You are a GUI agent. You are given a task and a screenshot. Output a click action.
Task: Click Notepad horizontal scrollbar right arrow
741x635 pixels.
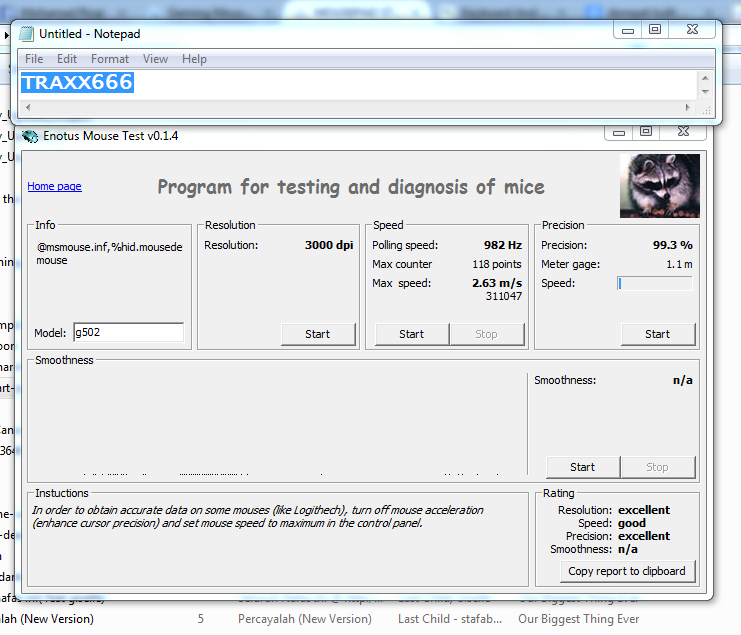click(x=688, y=107)
